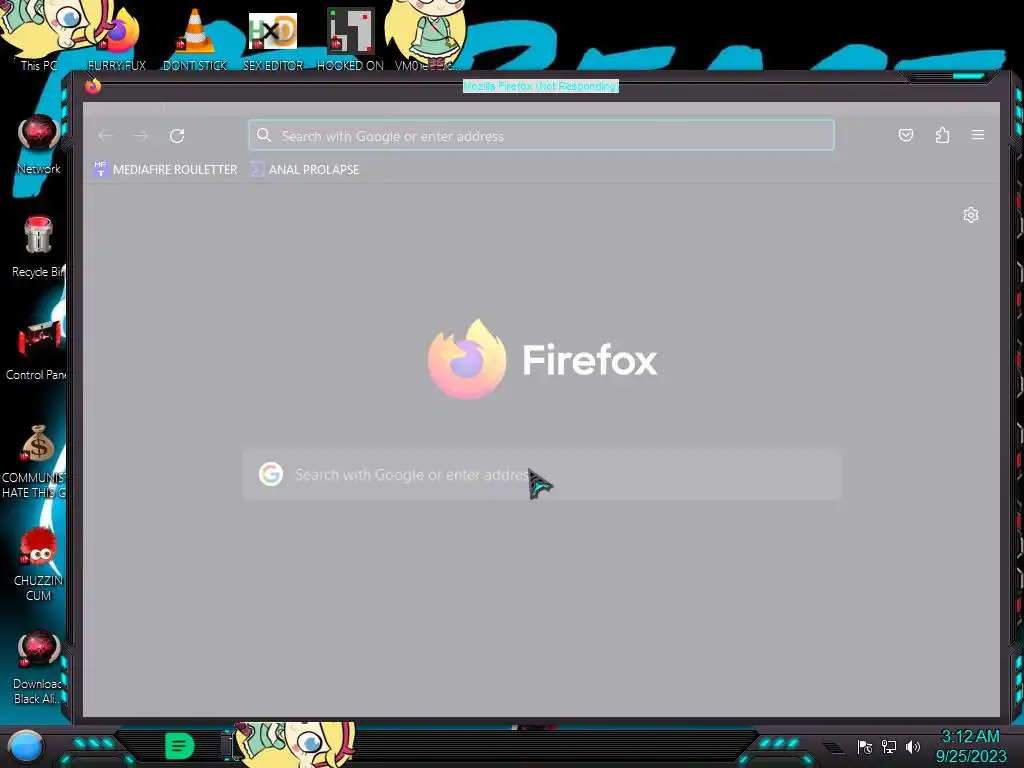Focus the top address bar field
Image resolution: width=1024 pixels, height=768 pixels.
[x=541, y=135]
